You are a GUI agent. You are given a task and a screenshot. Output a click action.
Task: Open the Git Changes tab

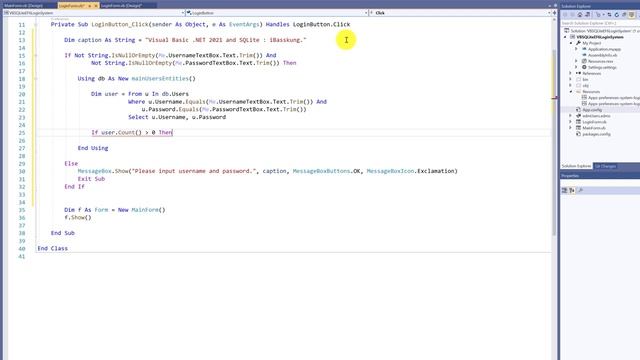click(605, 166)
